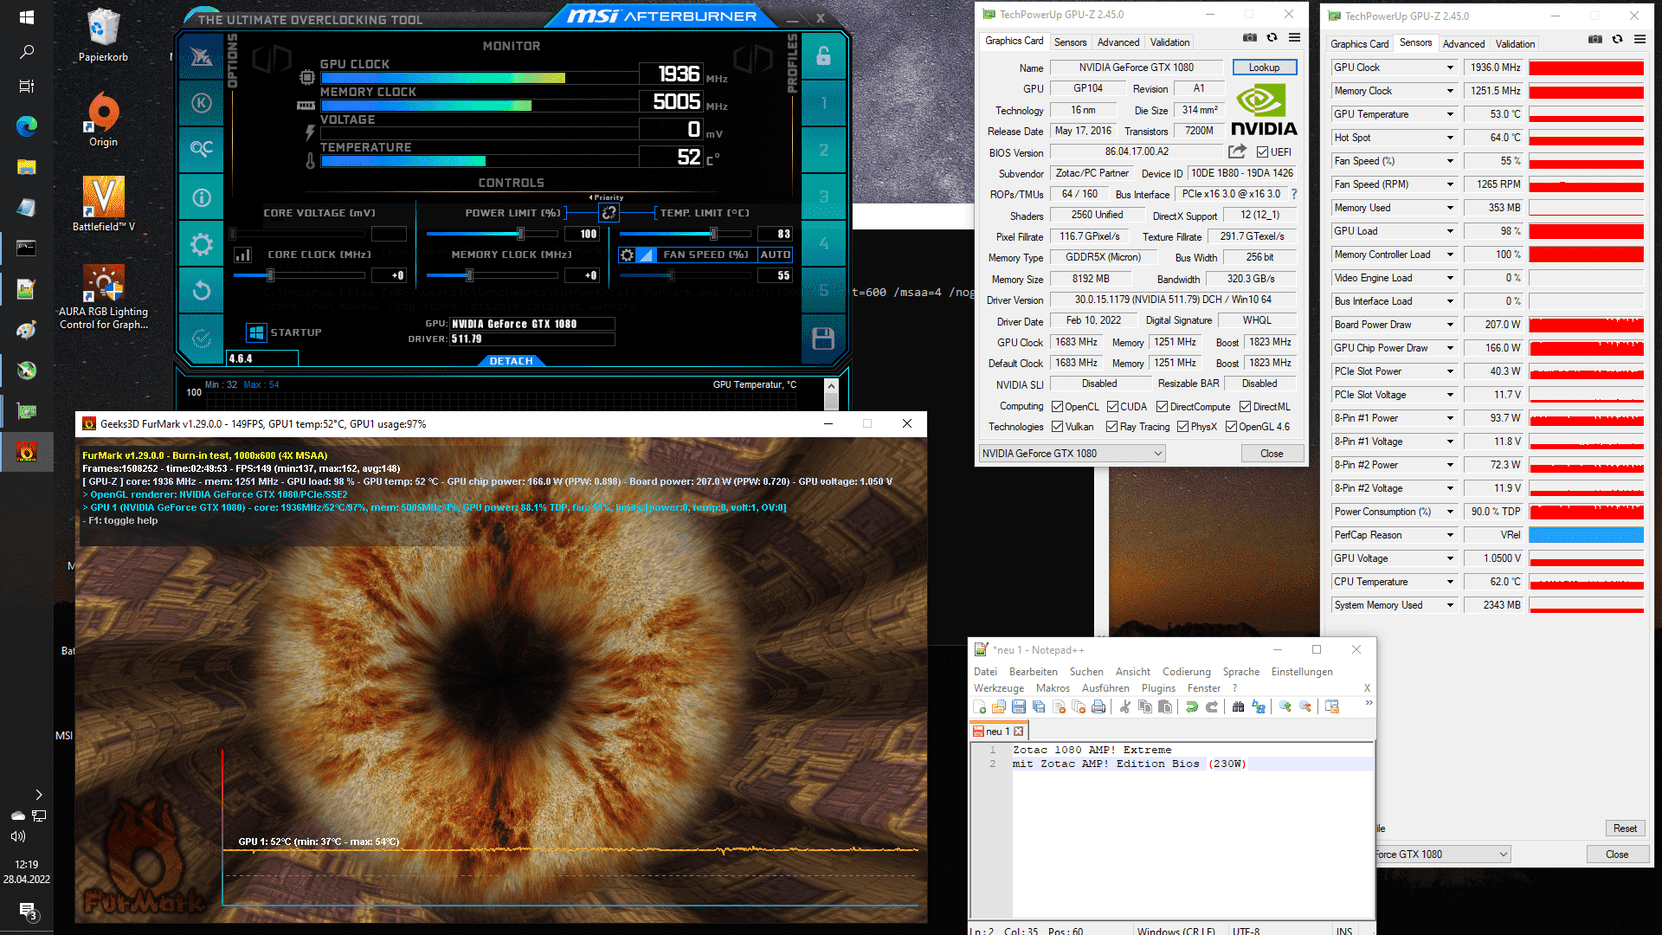The width and height of the screenshot is (1662, 935).
Task: Click Reset in GPU-Z Sensors window
Action: (1625, 828)
